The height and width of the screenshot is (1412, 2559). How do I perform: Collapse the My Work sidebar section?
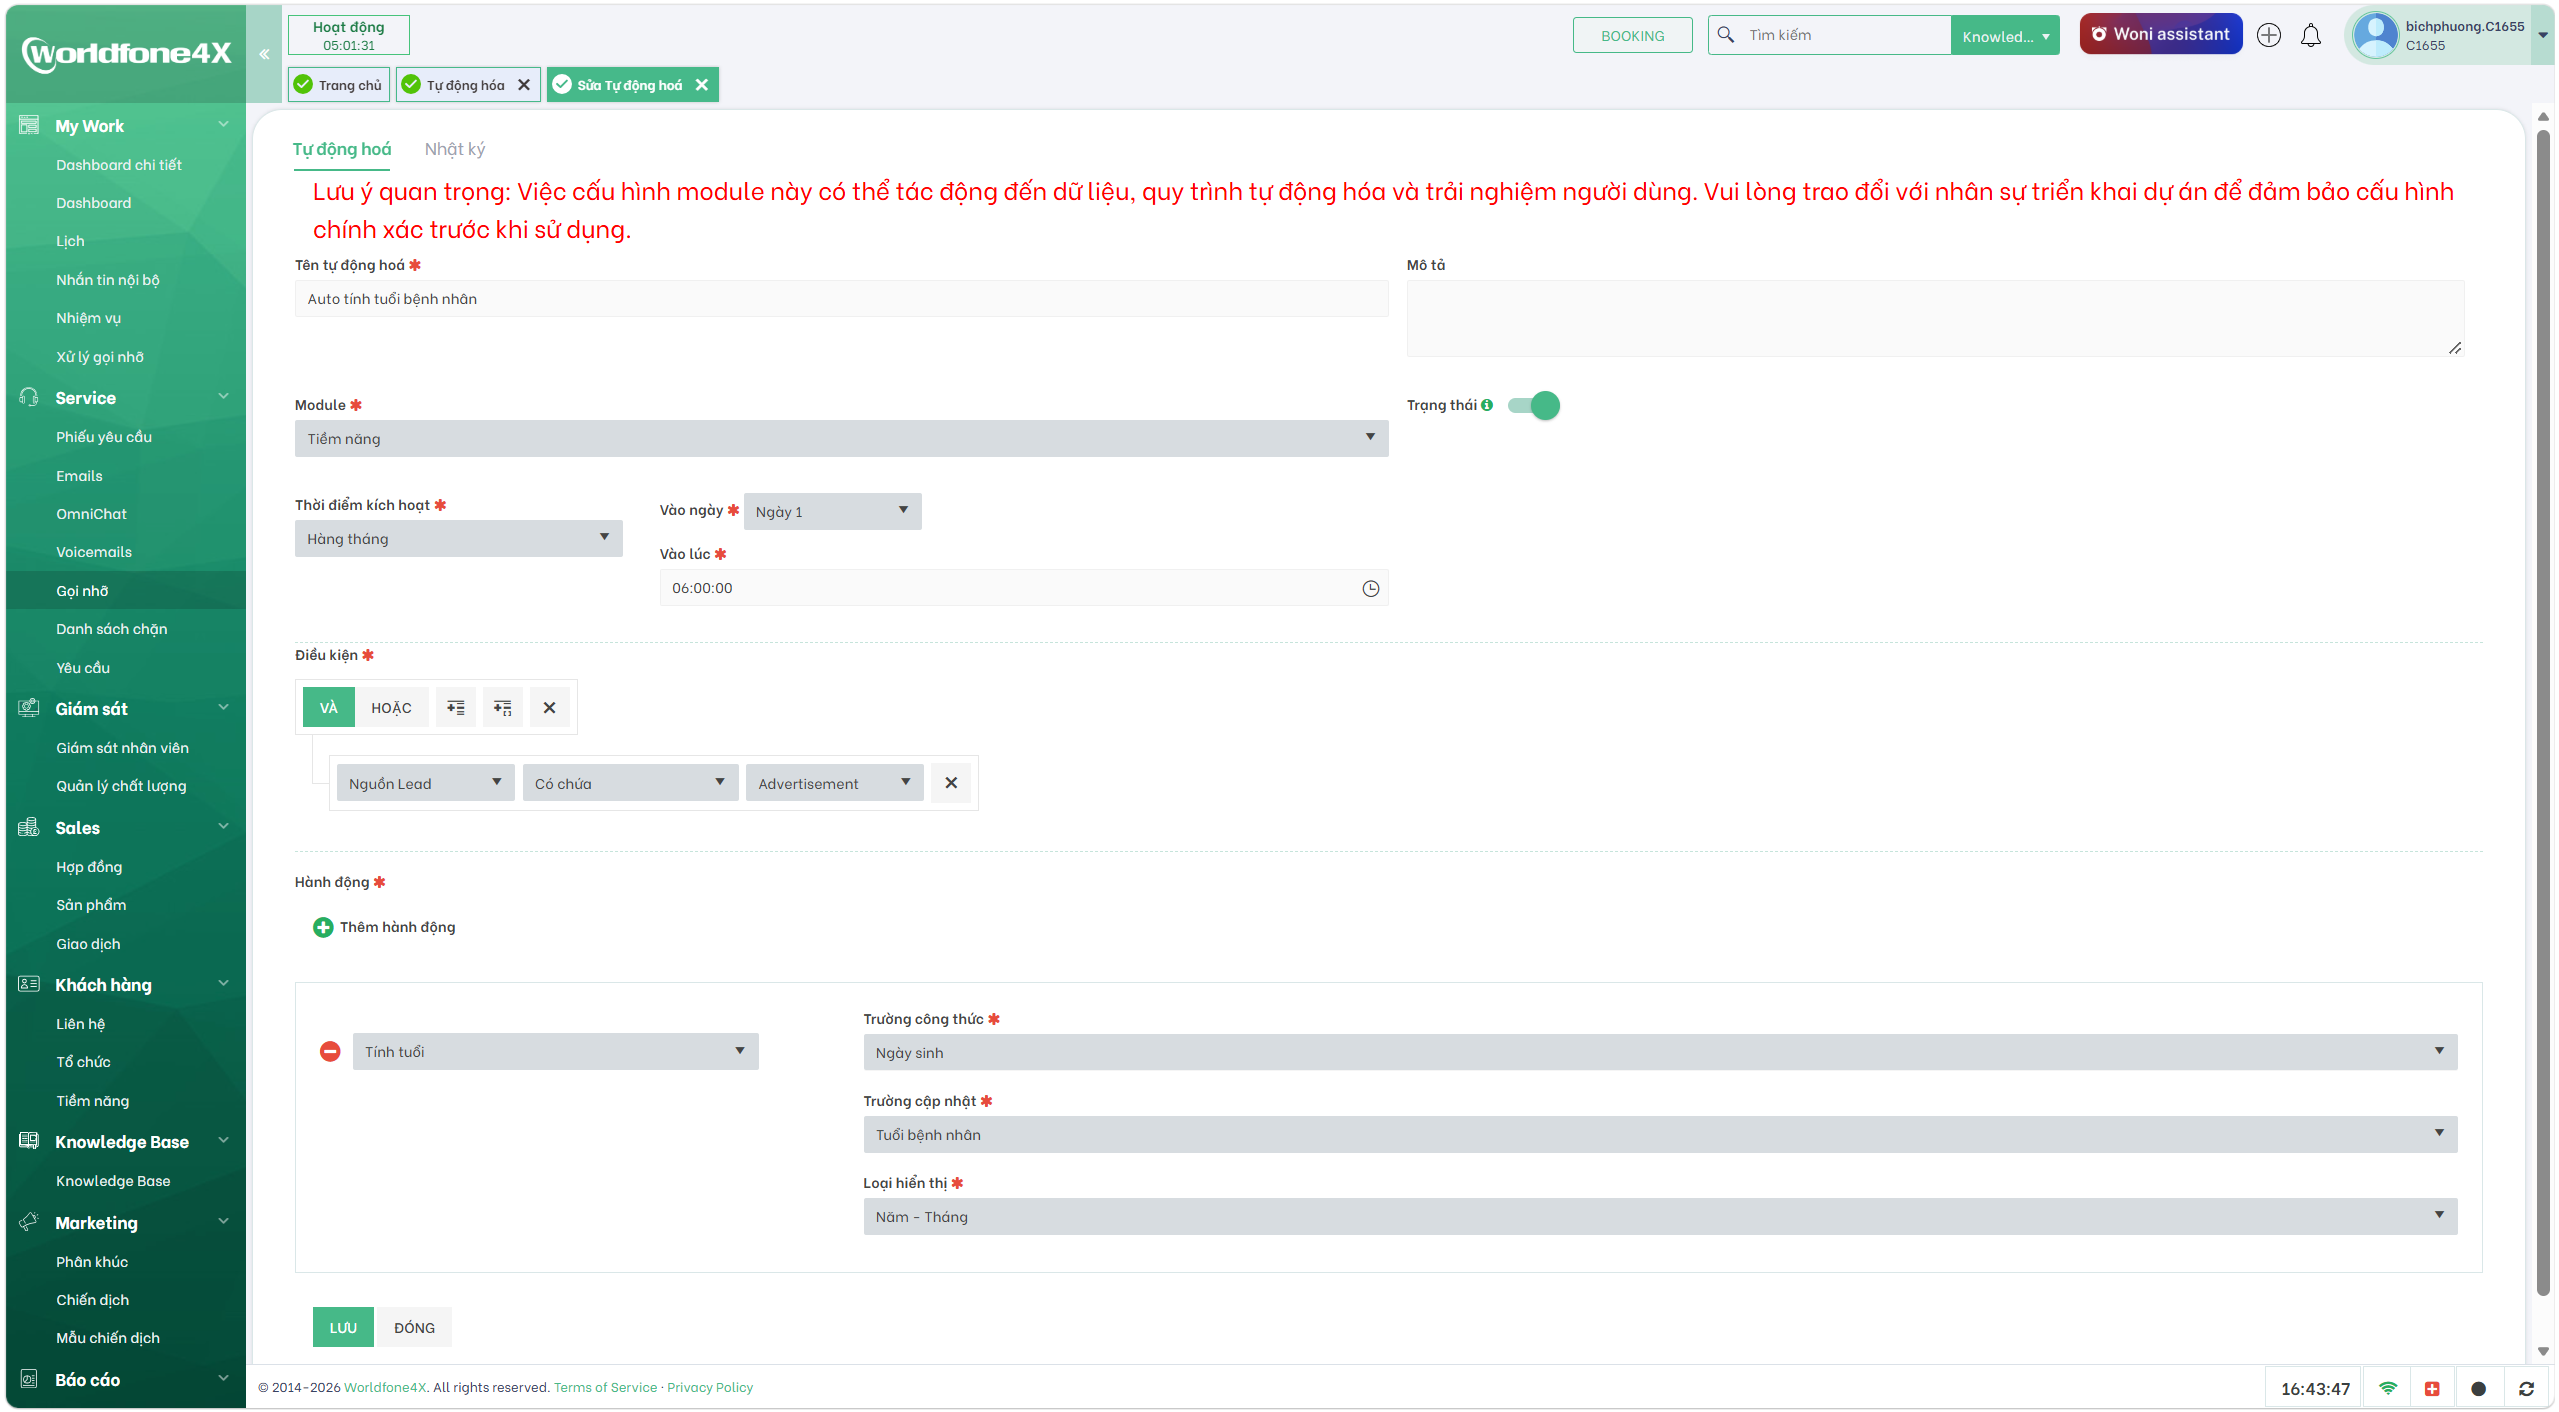pyautogui.click(x=223, y=125)
